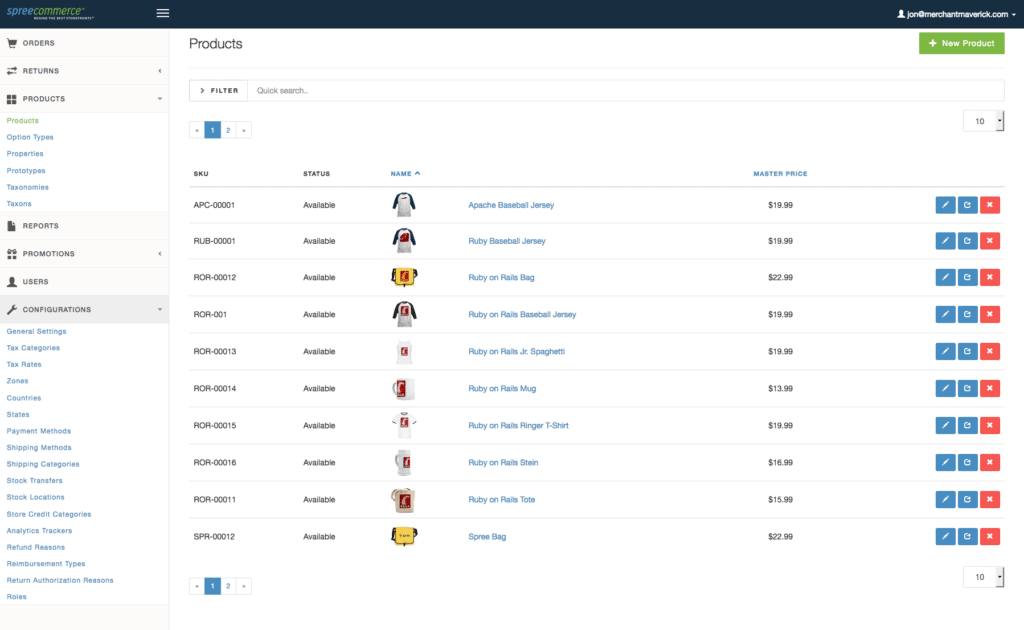The height and width of the screenshot is (630, 1024).
Task: Open Payment Methods configuration
Action: [x=39, y=431]
